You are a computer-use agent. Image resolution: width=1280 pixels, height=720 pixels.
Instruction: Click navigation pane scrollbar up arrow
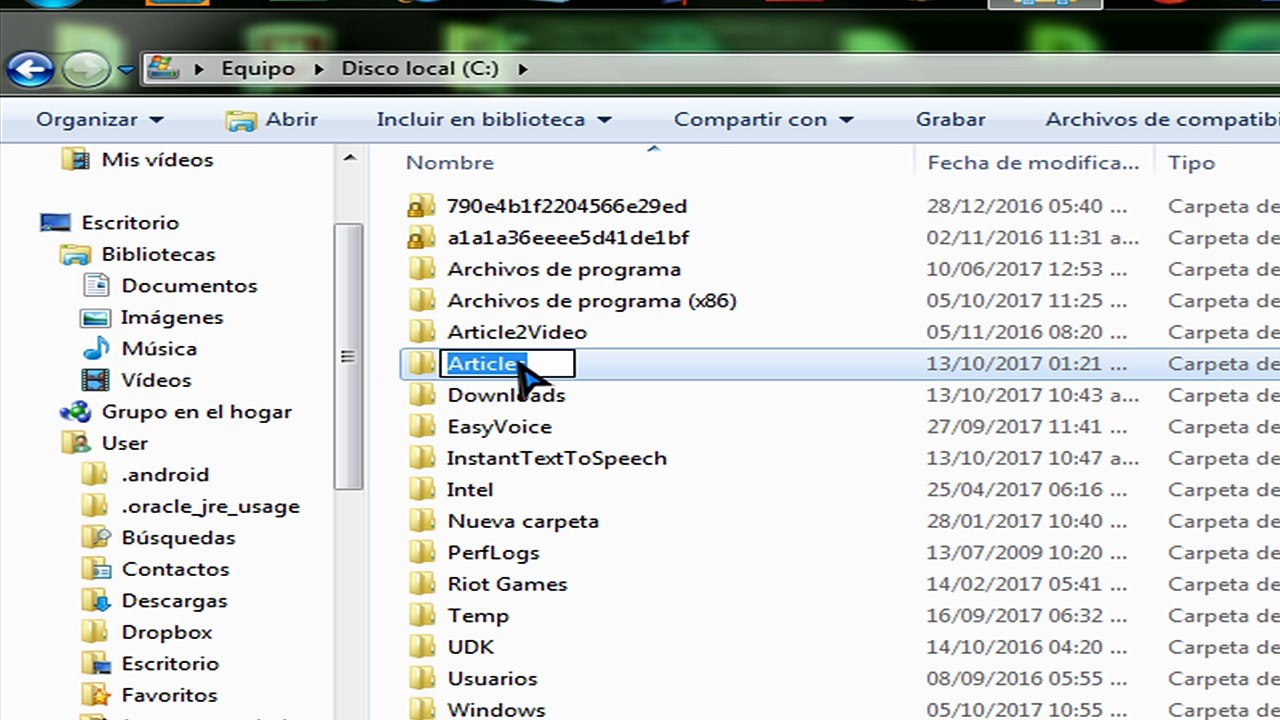click(x=349, y=158)
